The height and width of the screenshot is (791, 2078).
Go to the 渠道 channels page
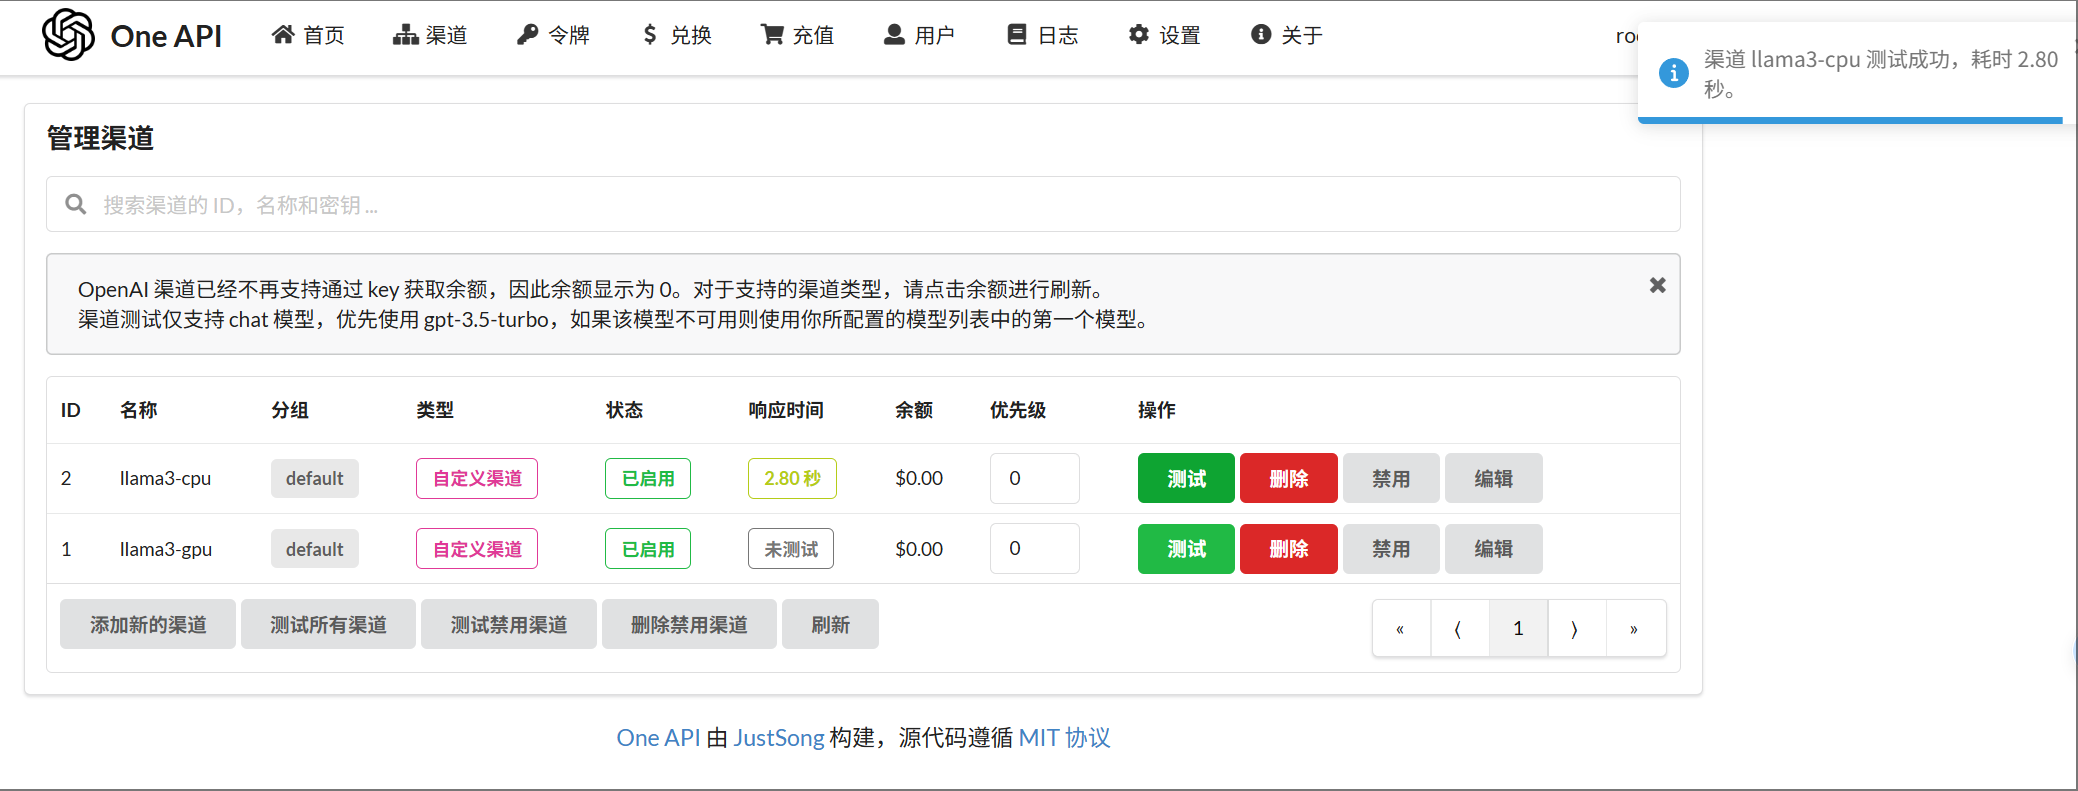[x=430, y=36]
